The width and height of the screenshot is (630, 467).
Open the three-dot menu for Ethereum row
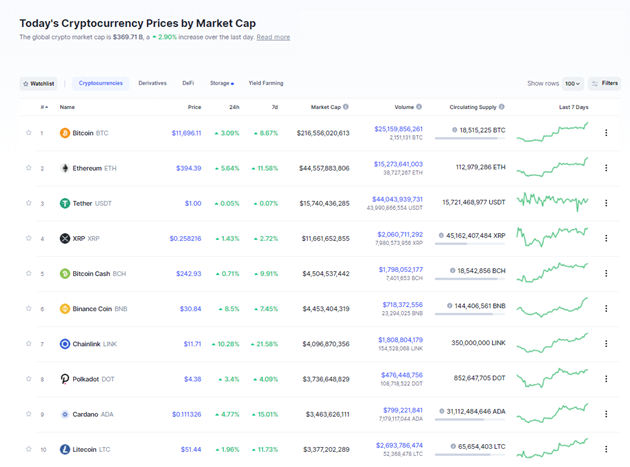[606, 168]
